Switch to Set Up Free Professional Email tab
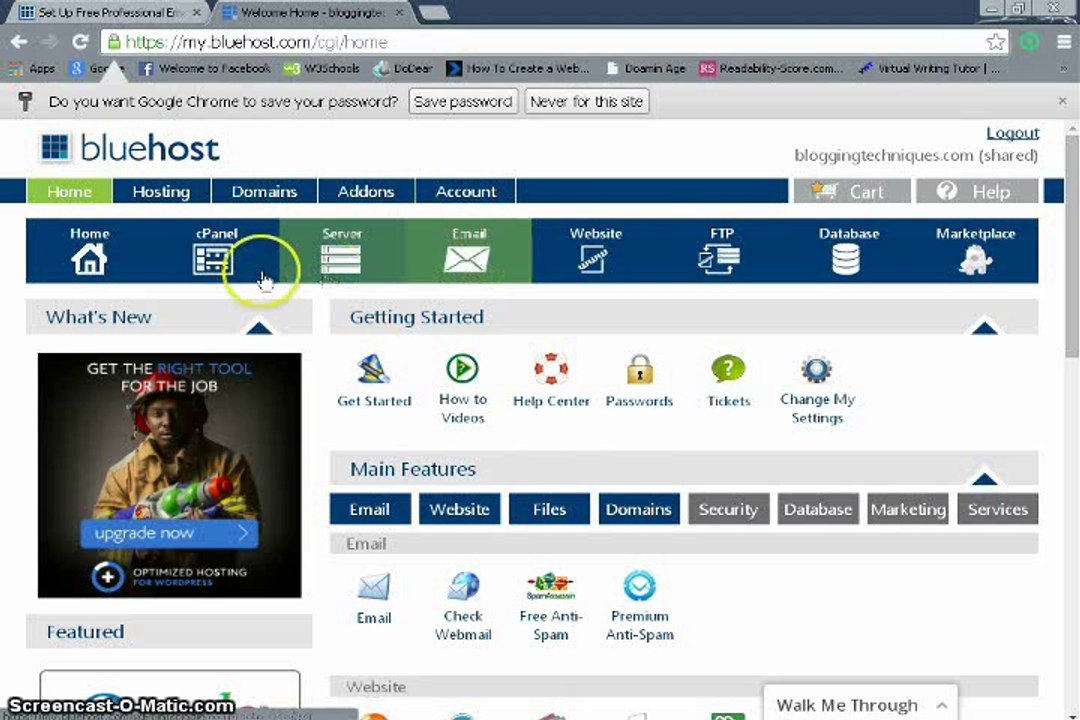 pyautogui.click(x=109, y=12)
